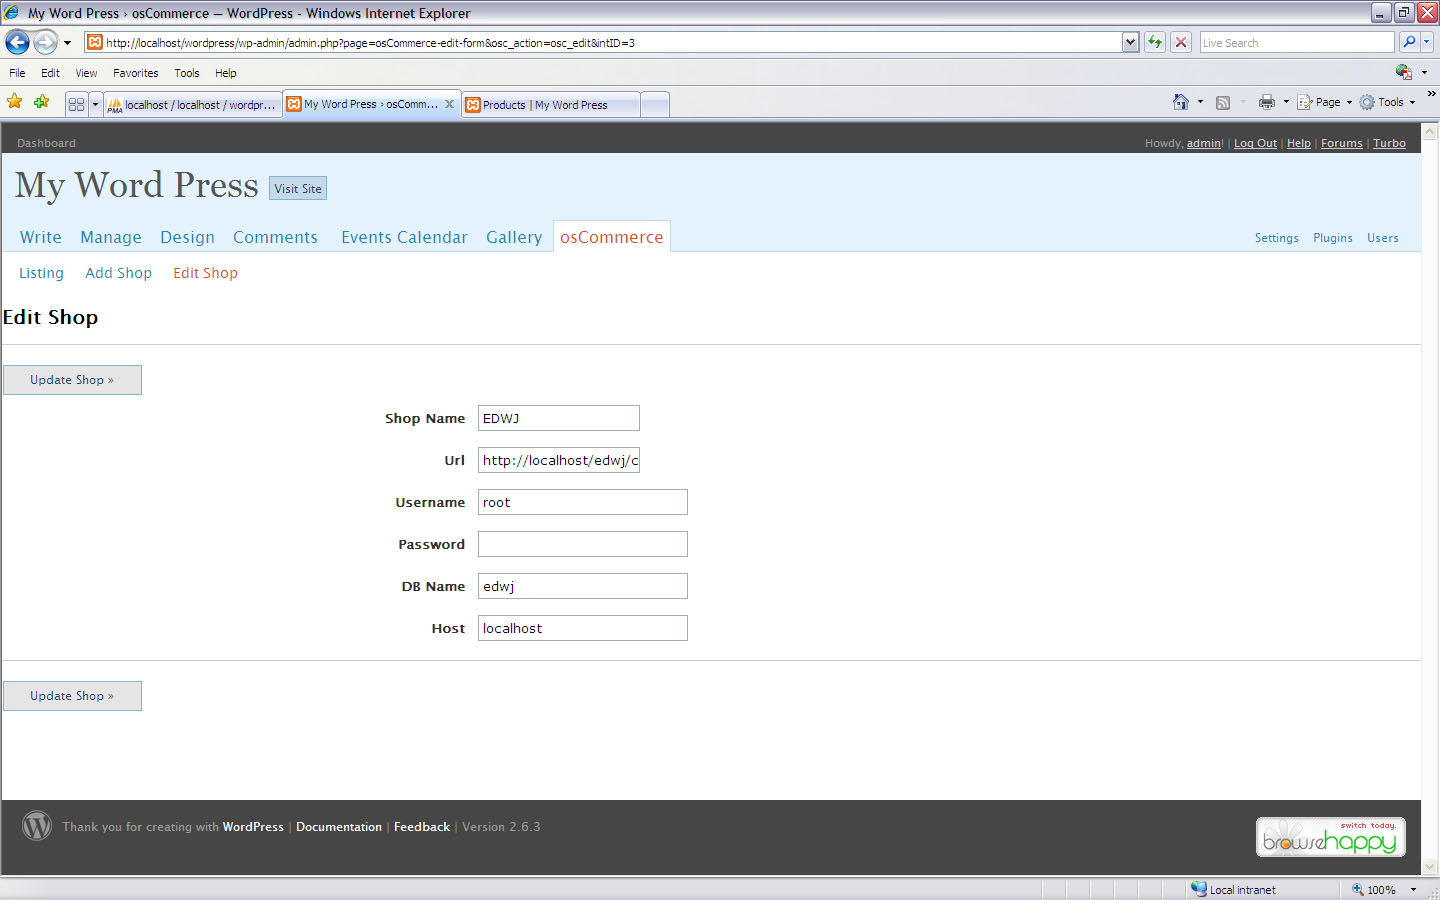This screenshot has height=900, width=1440.
Task: Click the Password input field
Action: 583,544
